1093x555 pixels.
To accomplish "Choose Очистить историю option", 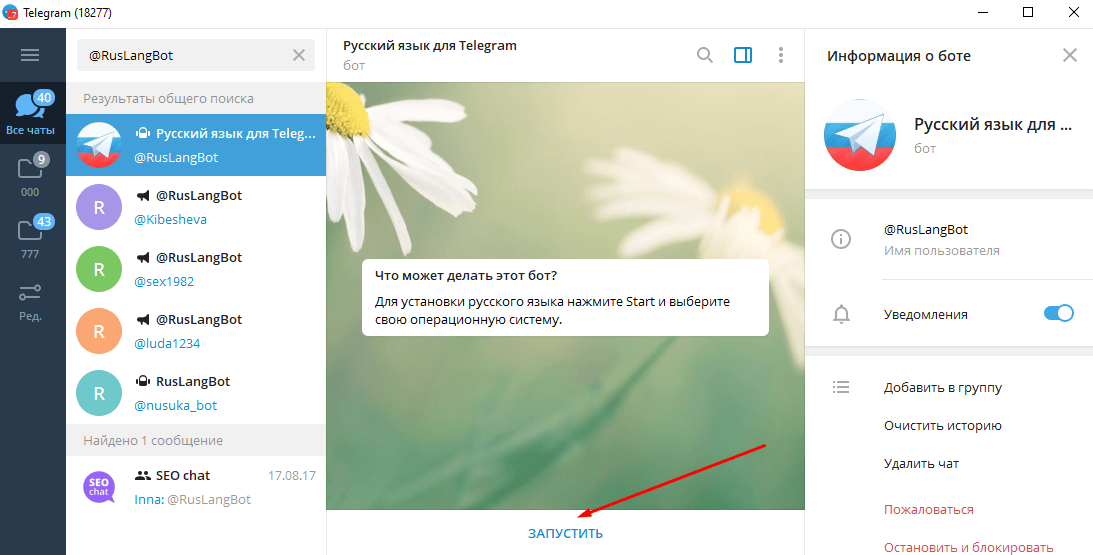I will click(942, 426).
